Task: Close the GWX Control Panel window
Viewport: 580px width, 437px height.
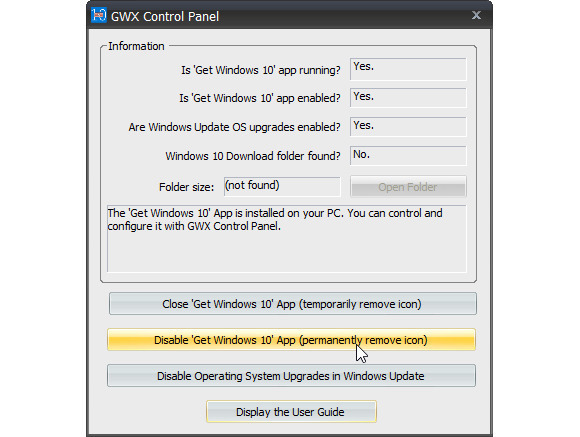Action: pyautogui.click(x=476, y=15)
